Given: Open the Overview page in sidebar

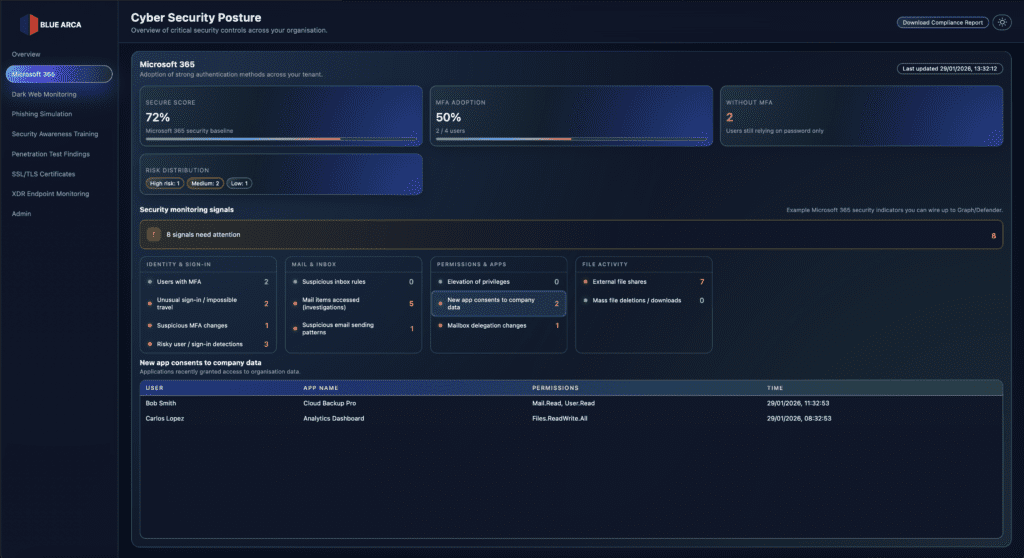Looking at the screenshot, I should coord(26,53).
